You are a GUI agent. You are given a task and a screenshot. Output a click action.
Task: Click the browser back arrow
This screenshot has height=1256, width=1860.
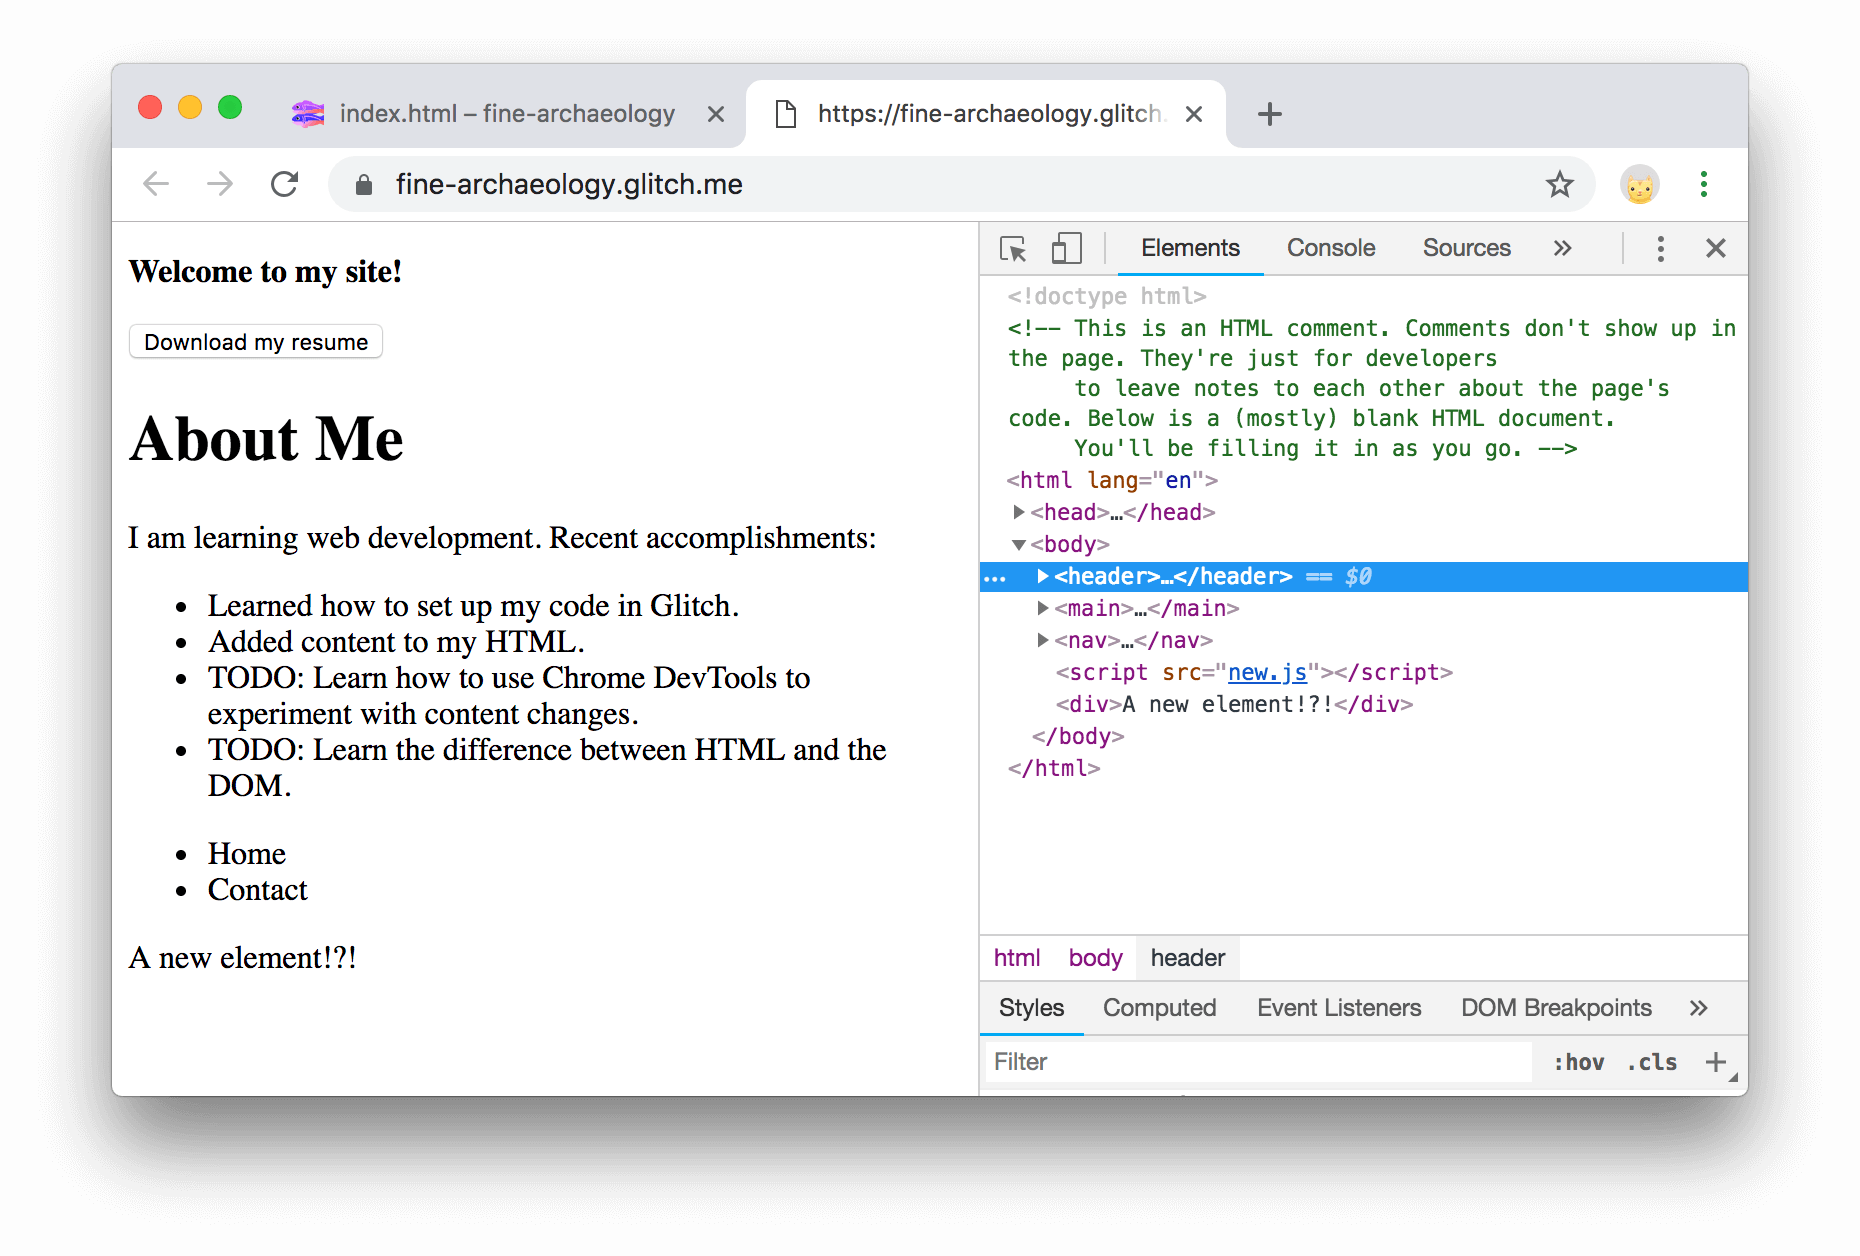click(x=156, y=184)
